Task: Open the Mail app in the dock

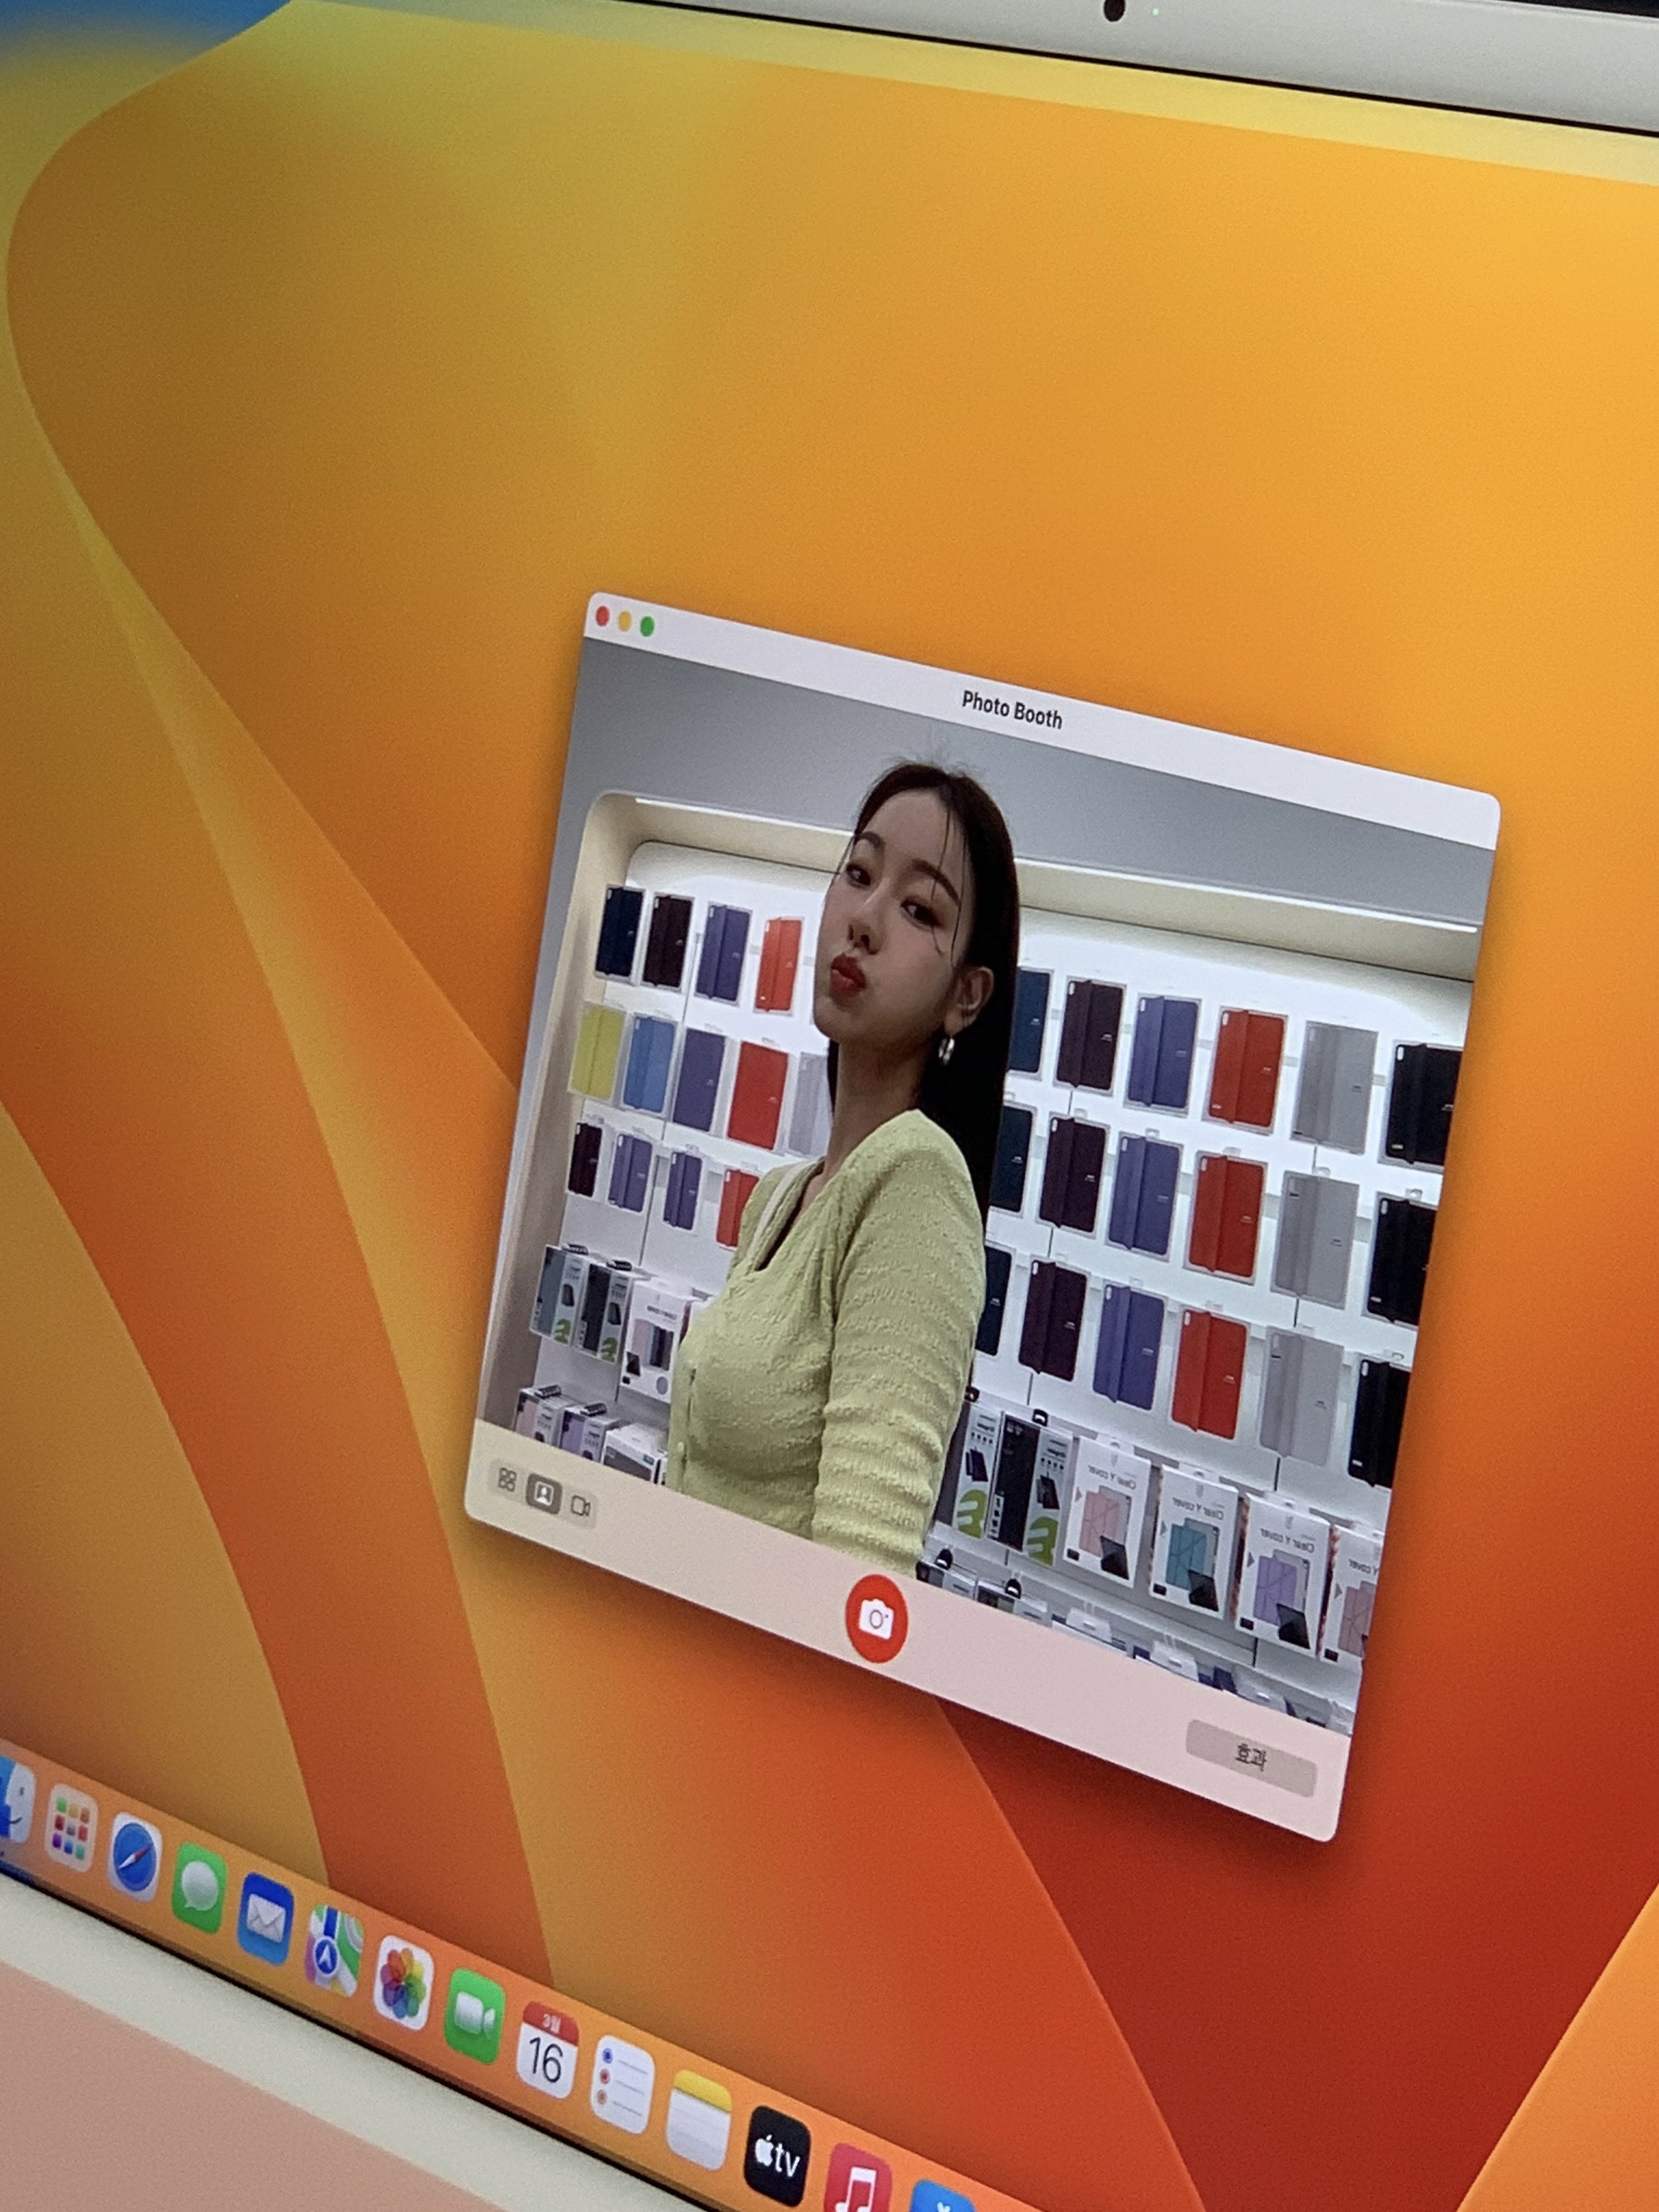Action: (265, 1919)
